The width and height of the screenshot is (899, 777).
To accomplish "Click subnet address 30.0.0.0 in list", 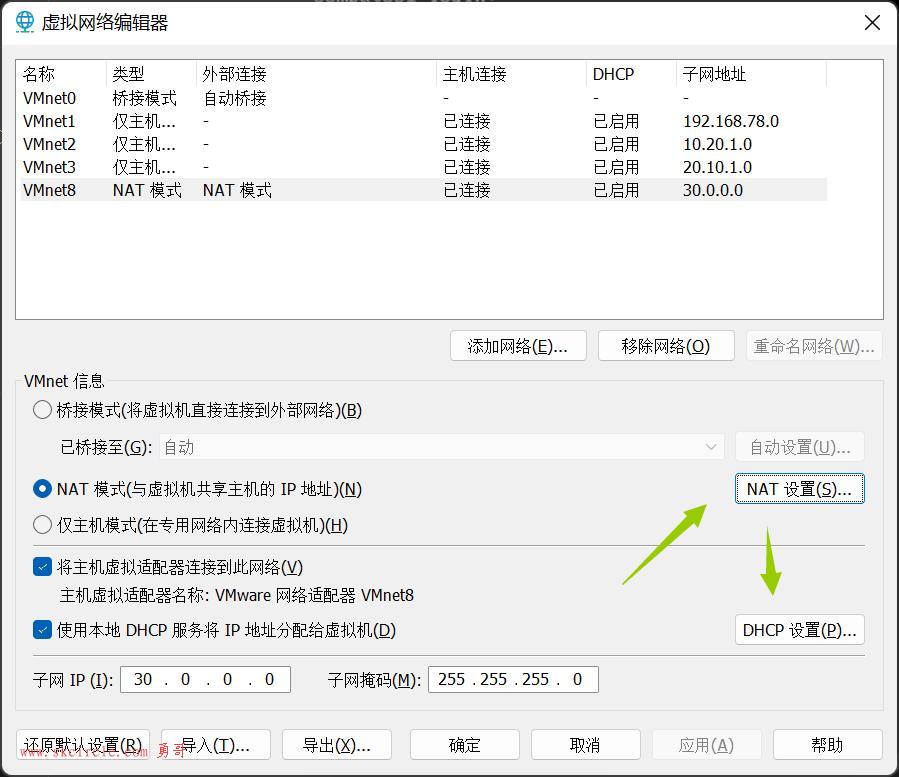I will pos(713,190).
